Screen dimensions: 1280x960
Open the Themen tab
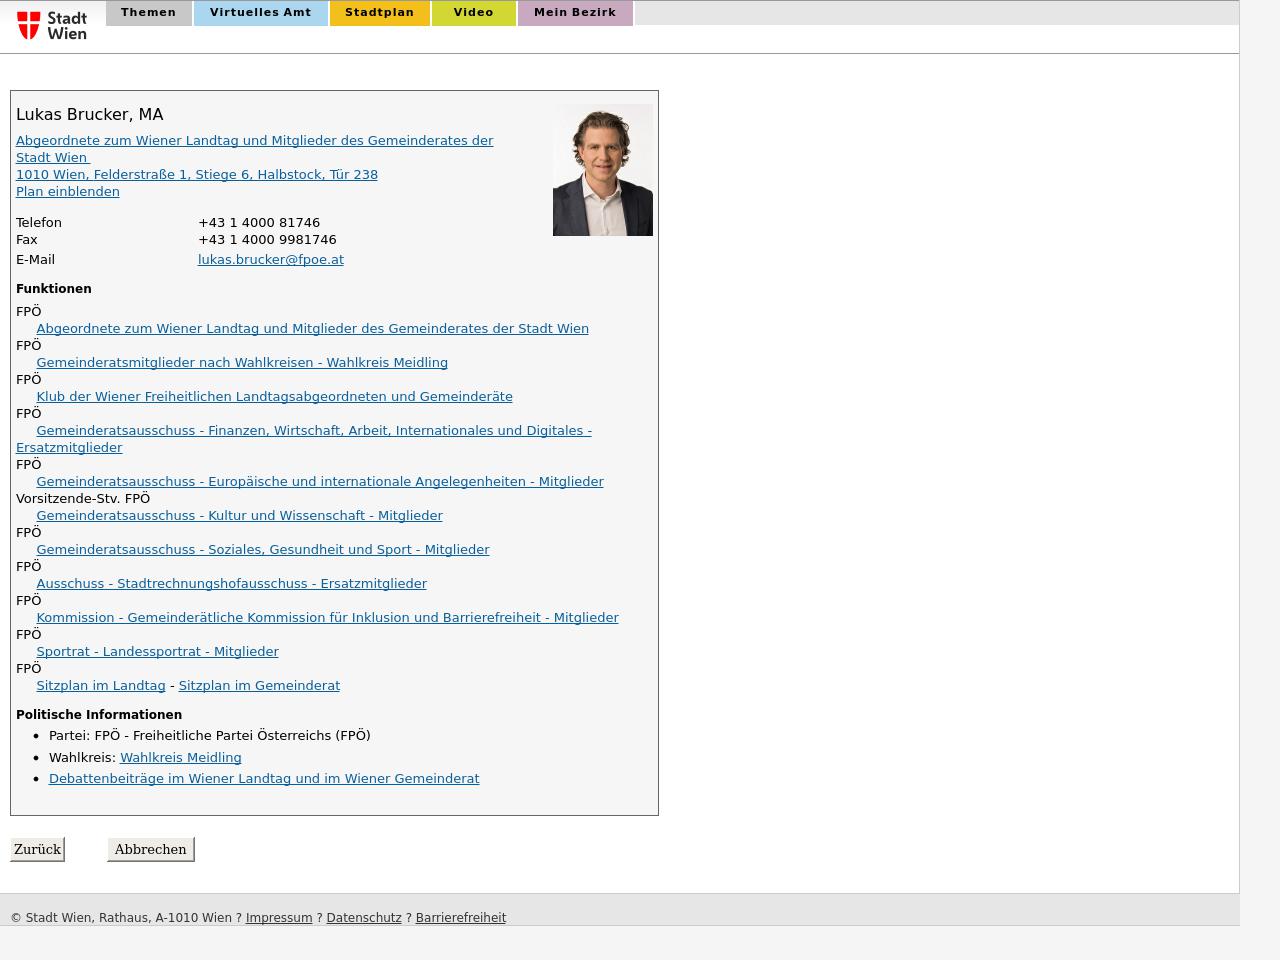148,13
